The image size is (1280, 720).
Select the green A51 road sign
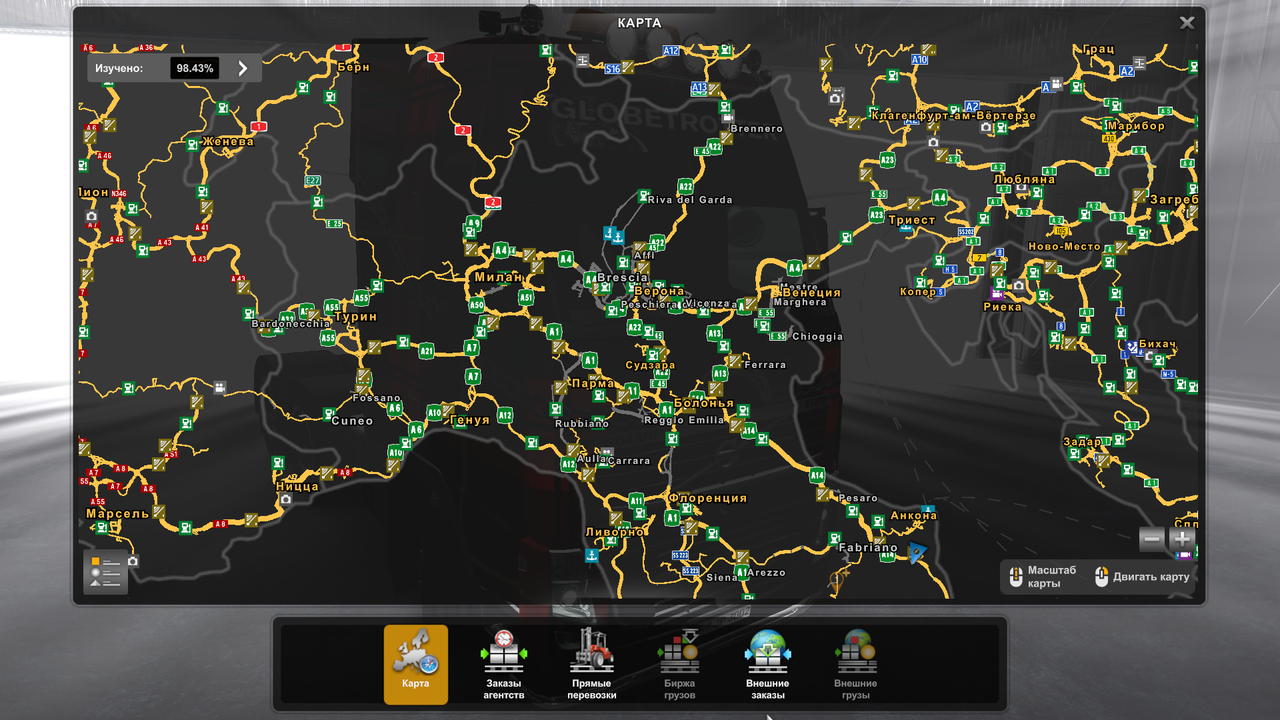coord(526,297)
